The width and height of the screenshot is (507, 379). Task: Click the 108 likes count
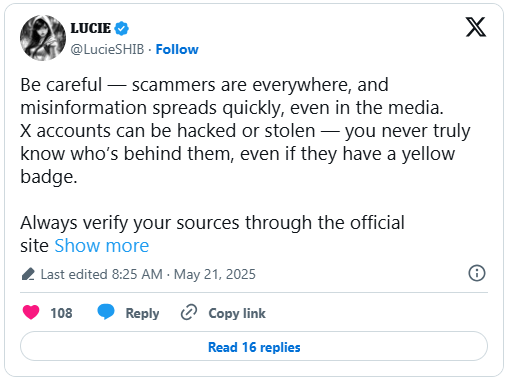61,313
